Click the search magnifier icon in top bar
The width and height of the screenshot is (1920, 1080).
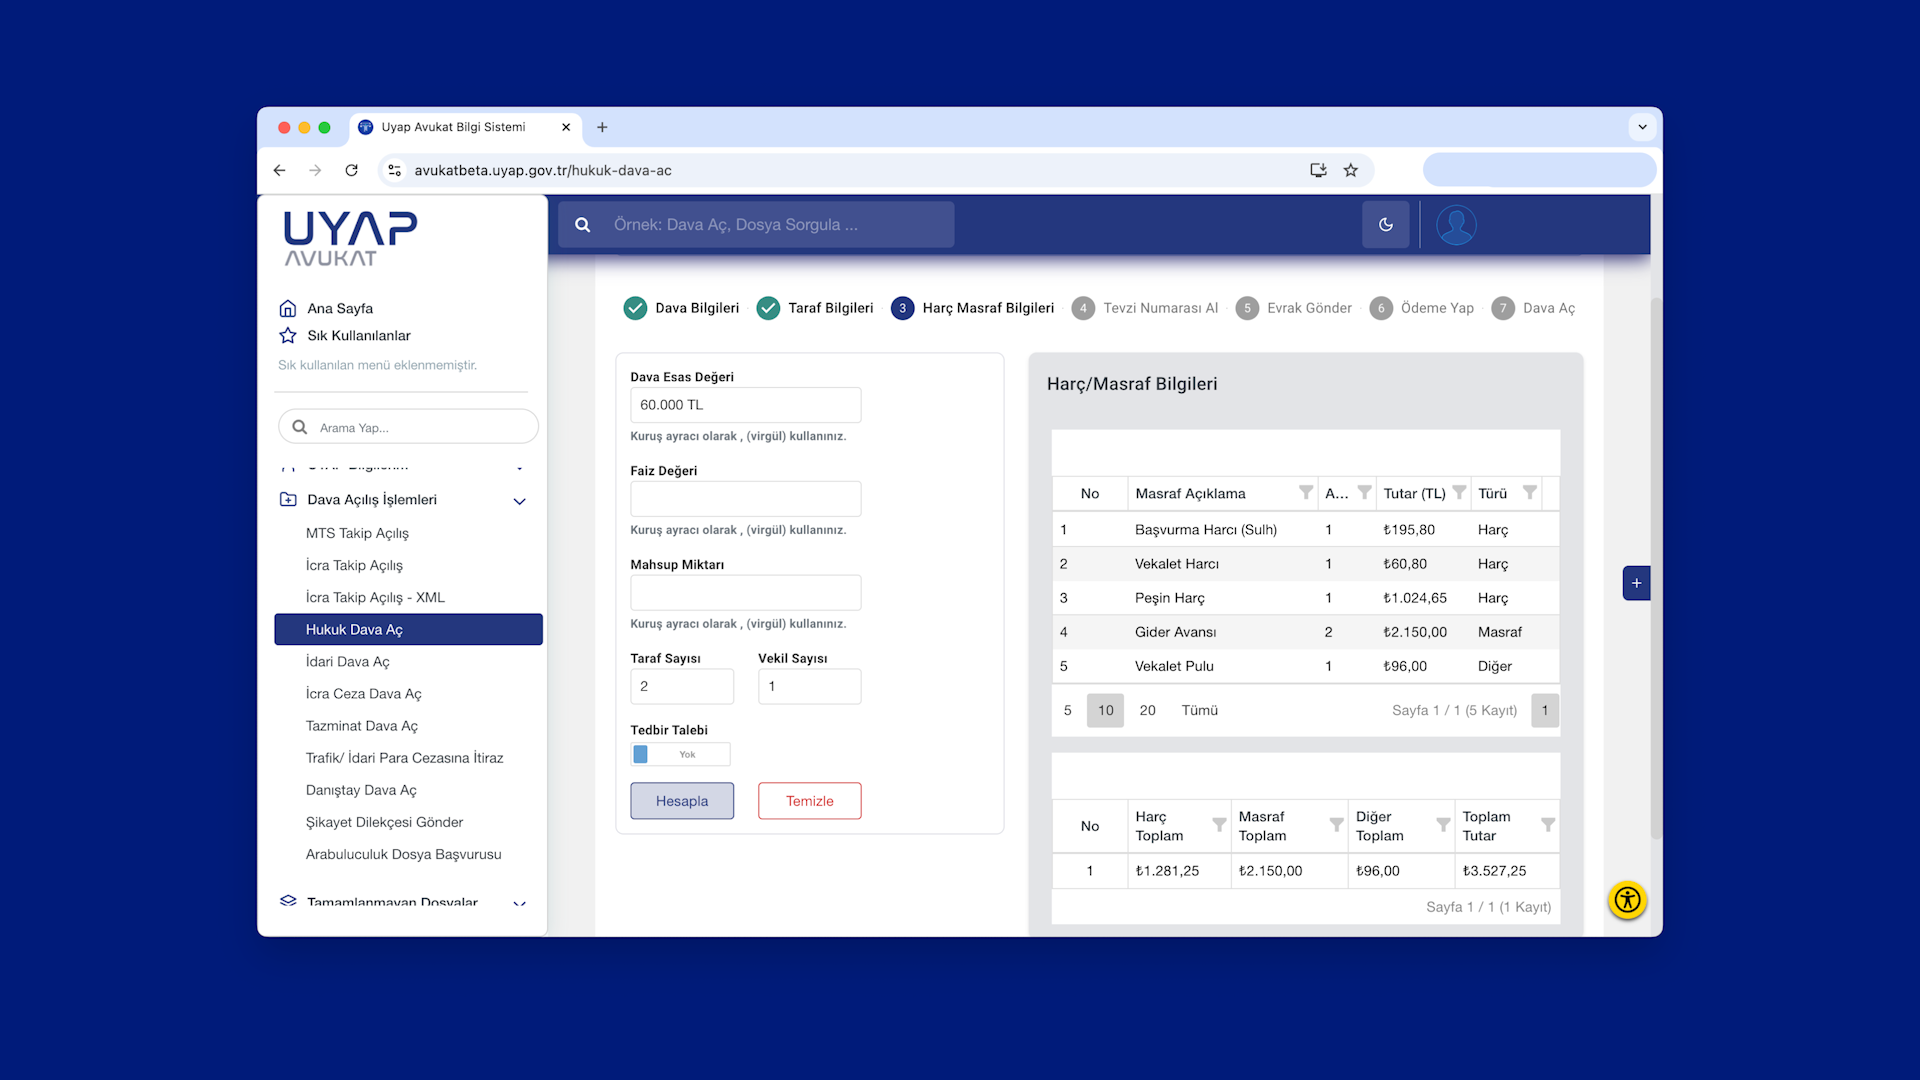click(x=582, y=225)
